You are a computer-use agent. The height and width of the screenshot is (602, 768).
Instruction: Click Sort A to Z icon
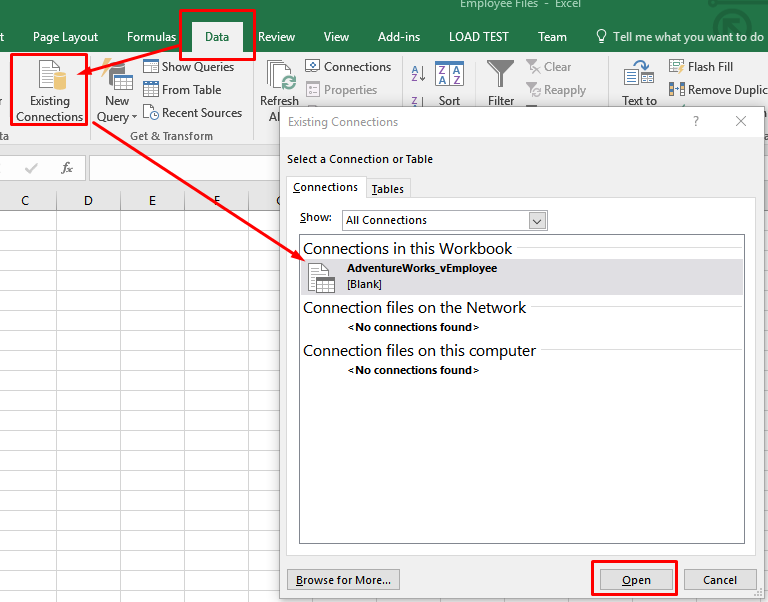(418, 73)
